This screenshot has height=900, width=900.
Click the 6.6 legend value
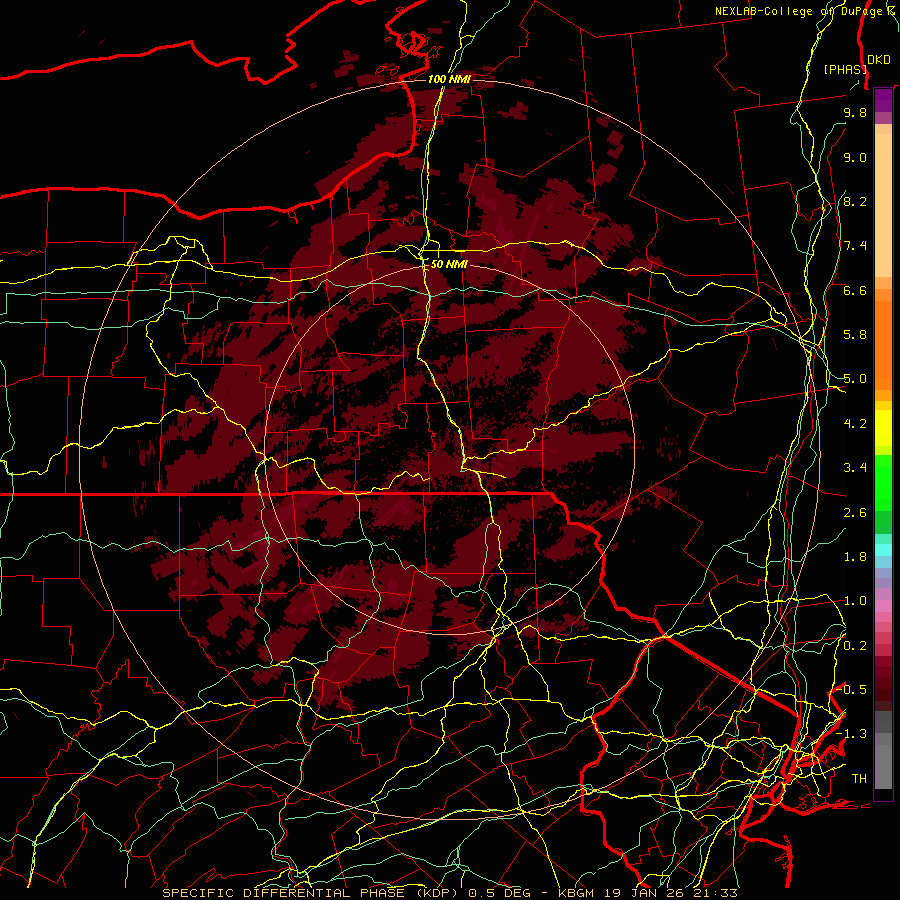855,290
